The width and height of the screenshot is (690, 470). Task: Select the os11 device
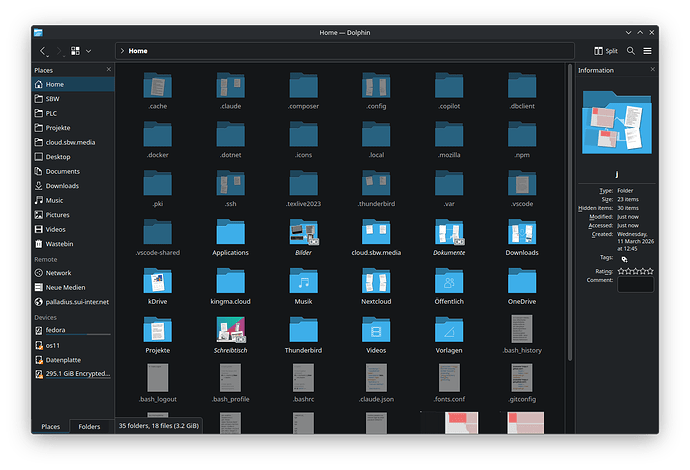click(x=73, y=345)
